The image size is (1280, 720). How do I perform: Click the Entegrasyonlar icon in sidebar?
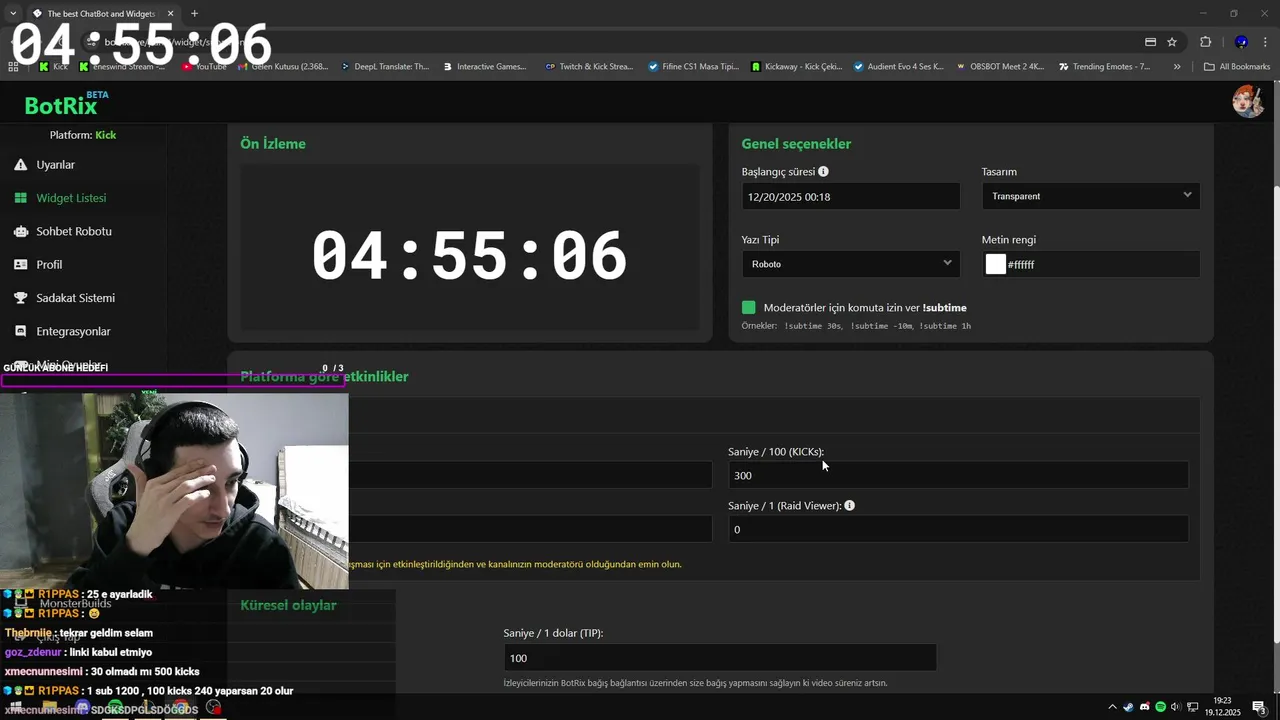pyautogui.click(x=20, y=331)
